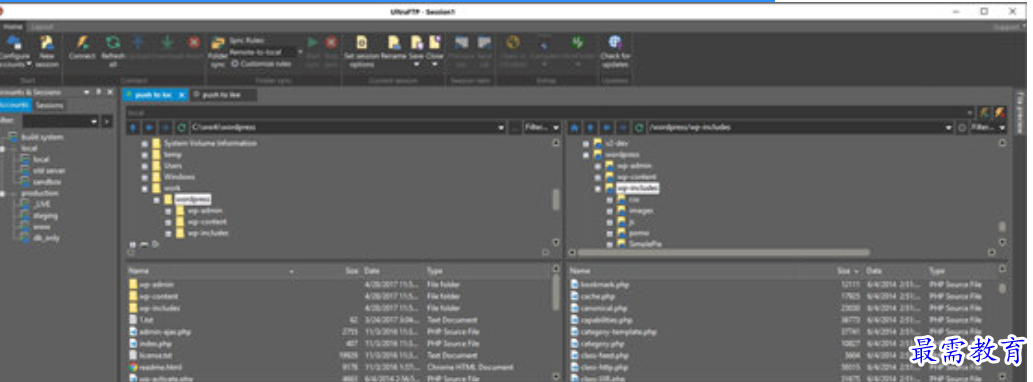The image size is (1033, 382).
Task: Go to home folder in remote pane
Action: (x=574, y=127)
